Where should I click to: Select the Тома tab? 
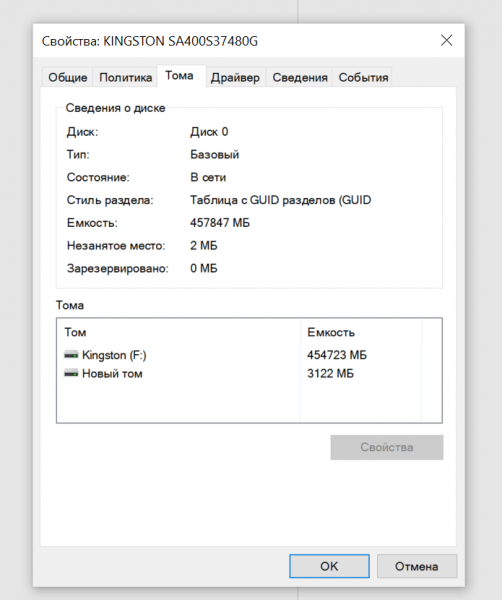179,76
